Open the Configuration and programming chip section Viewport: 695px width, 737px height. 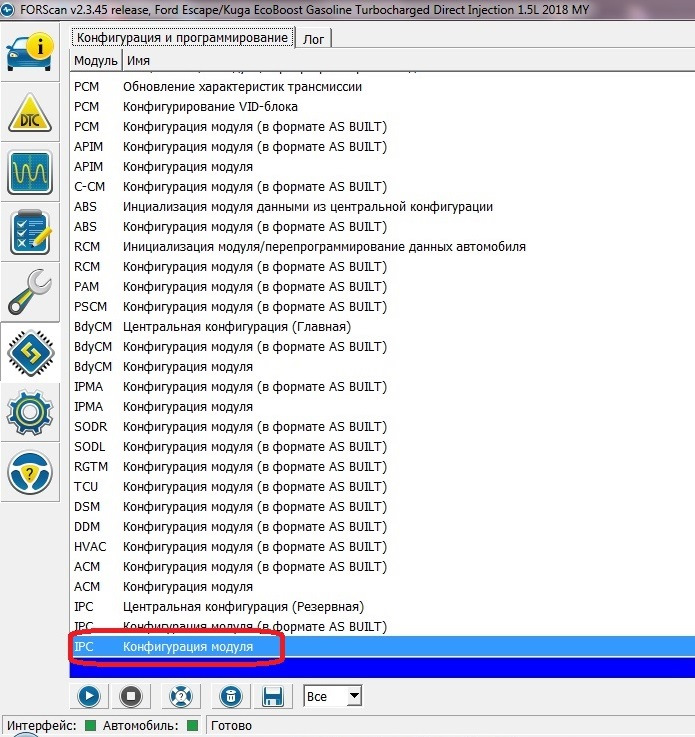tap(30, 352)
